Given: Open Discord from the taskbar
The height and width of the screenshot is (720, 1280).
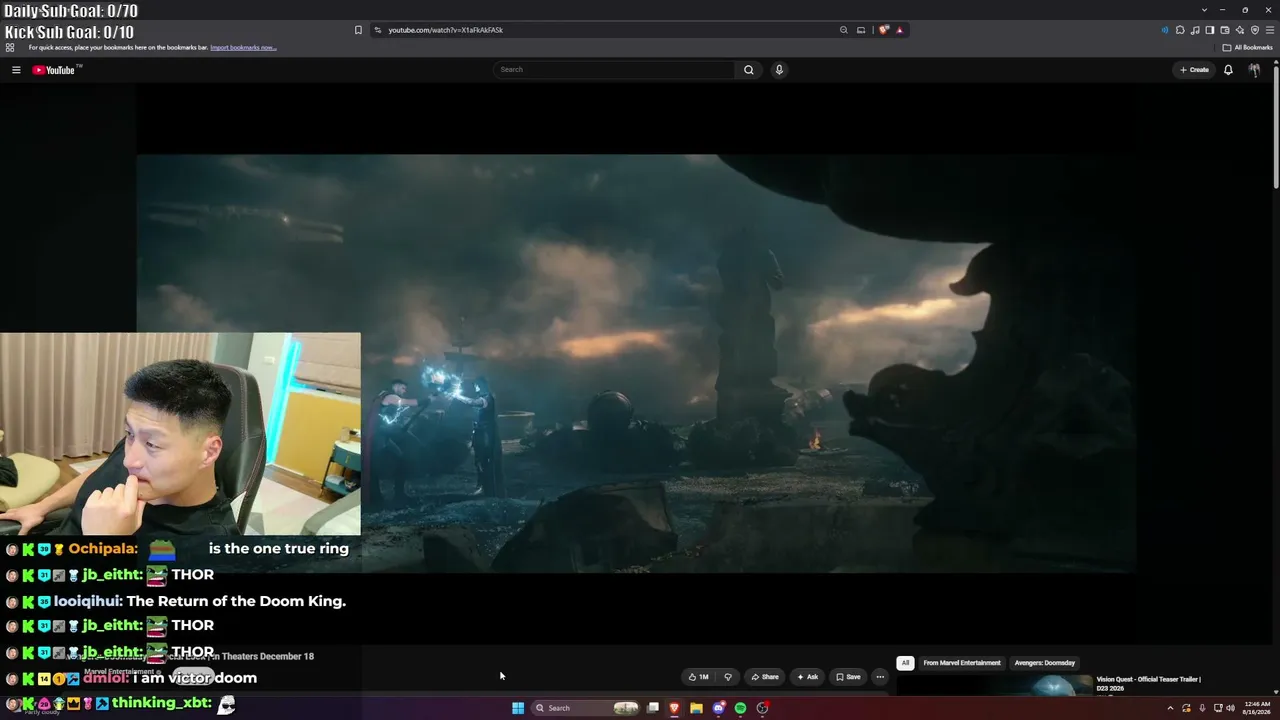Looking at the screenshot, I should click(x=718, y=708).
